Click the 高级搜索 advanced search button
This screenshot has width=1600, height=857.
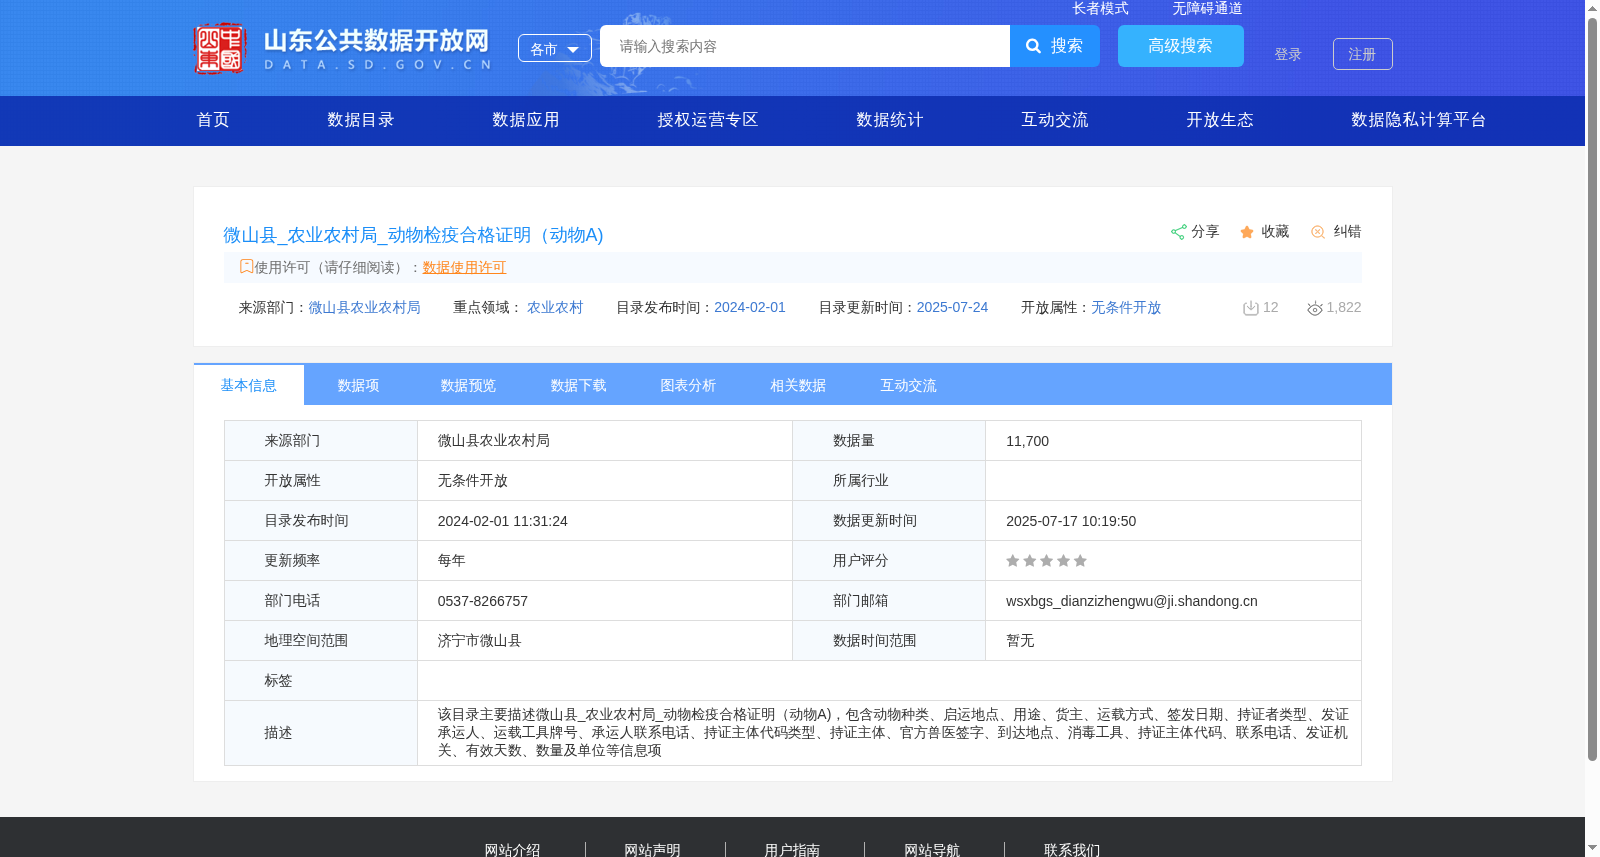tap(1181, 46)
